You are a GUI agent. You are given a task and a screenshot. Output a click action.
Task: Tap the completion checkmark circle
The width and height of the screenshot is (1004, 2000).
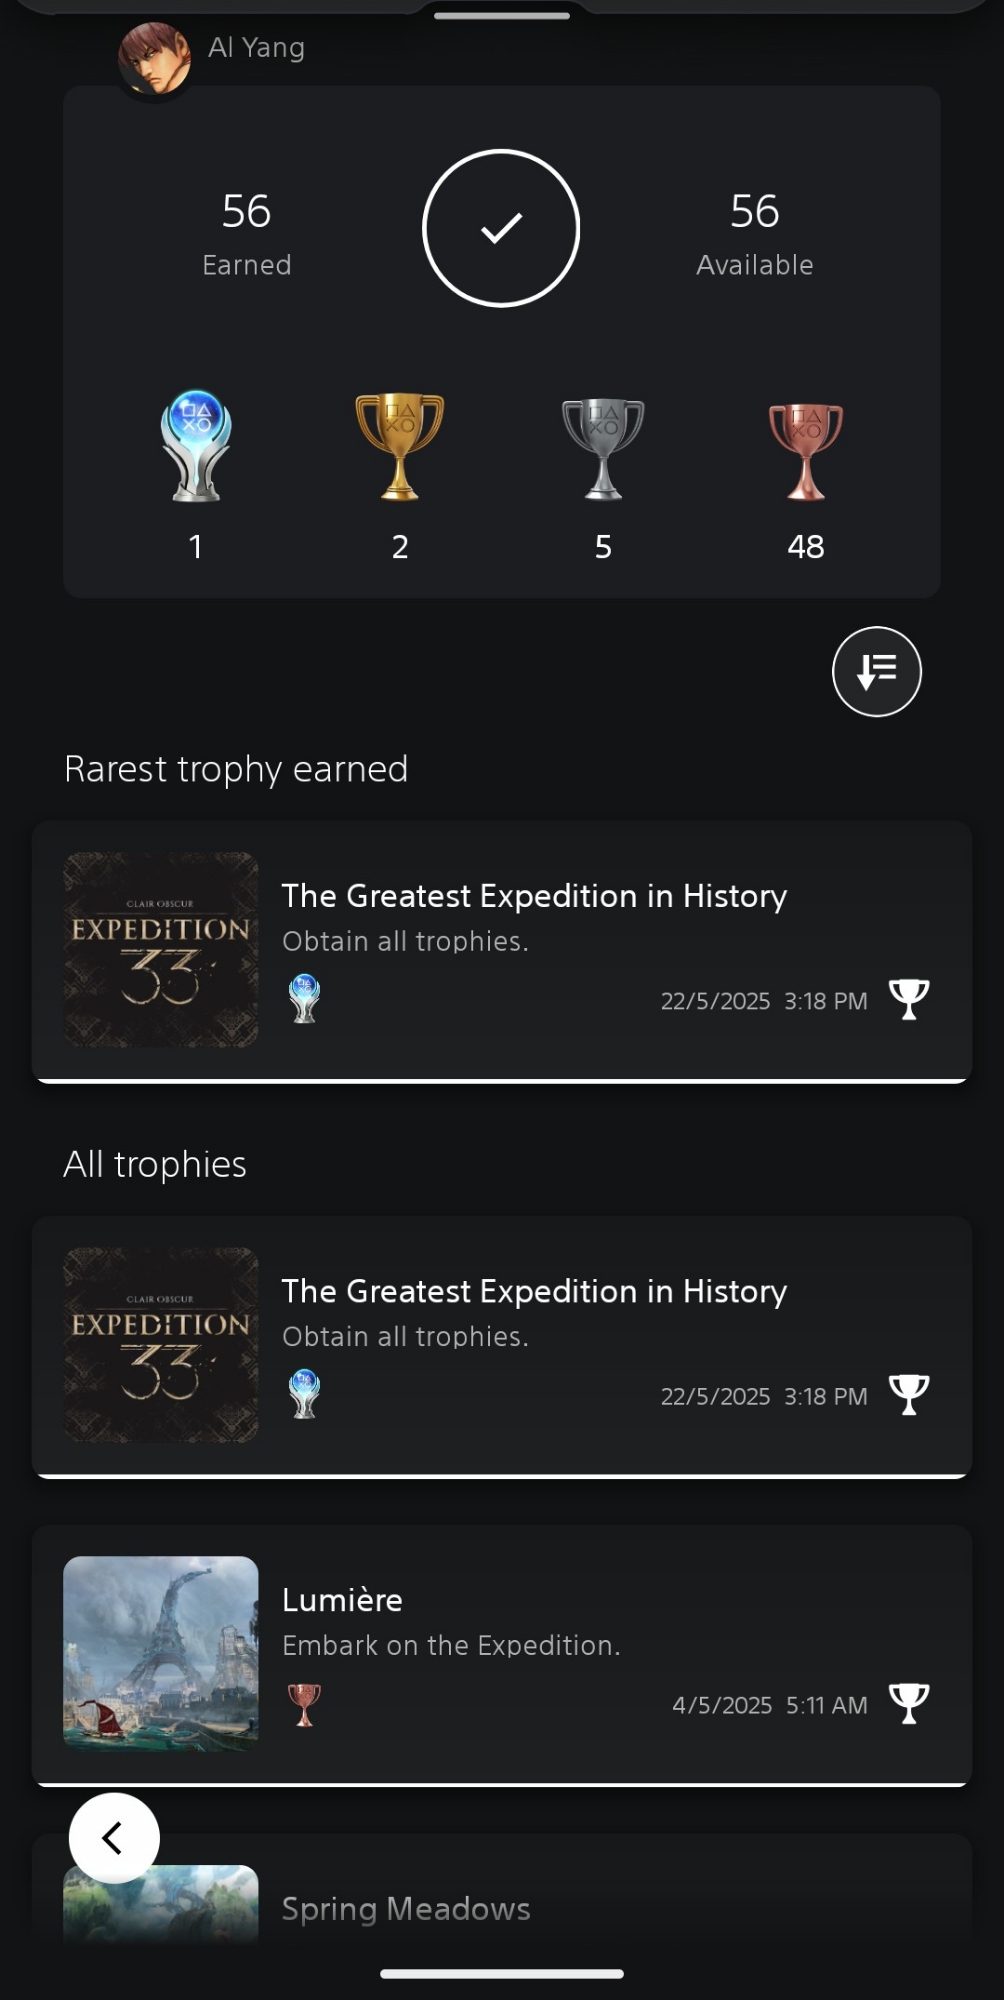501,228
